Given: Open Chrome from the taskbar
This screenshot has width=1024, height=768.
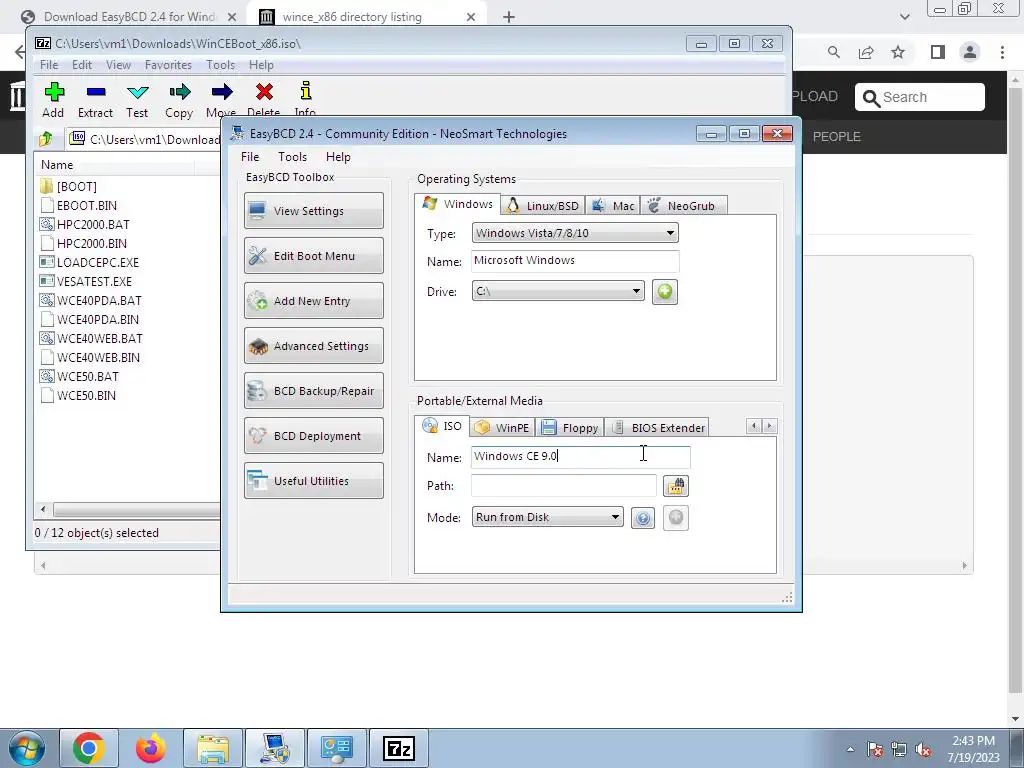Looking at the screenshot, I should 89,748.
